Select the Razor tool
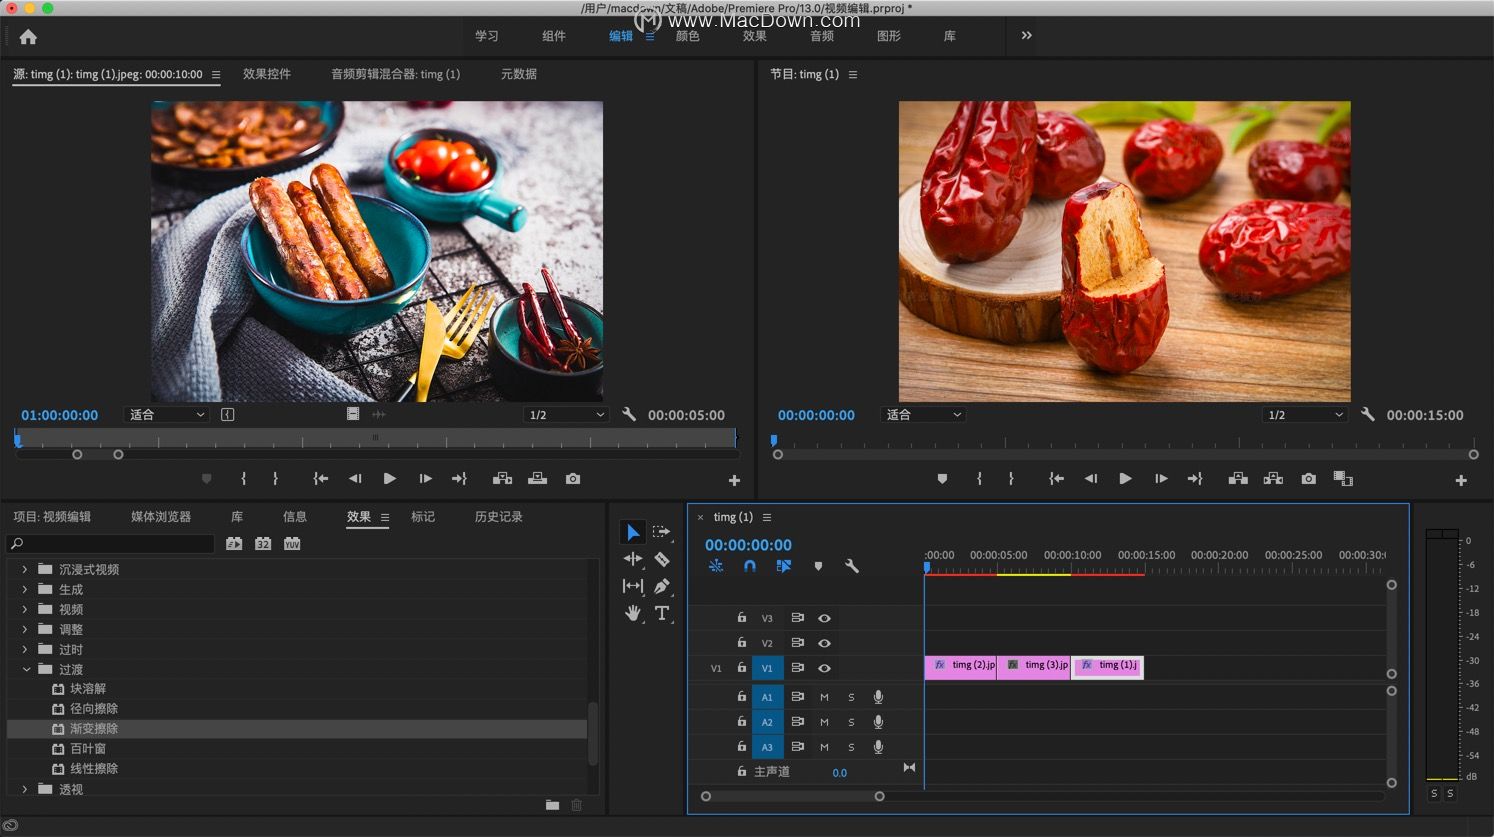 [661, 559]
